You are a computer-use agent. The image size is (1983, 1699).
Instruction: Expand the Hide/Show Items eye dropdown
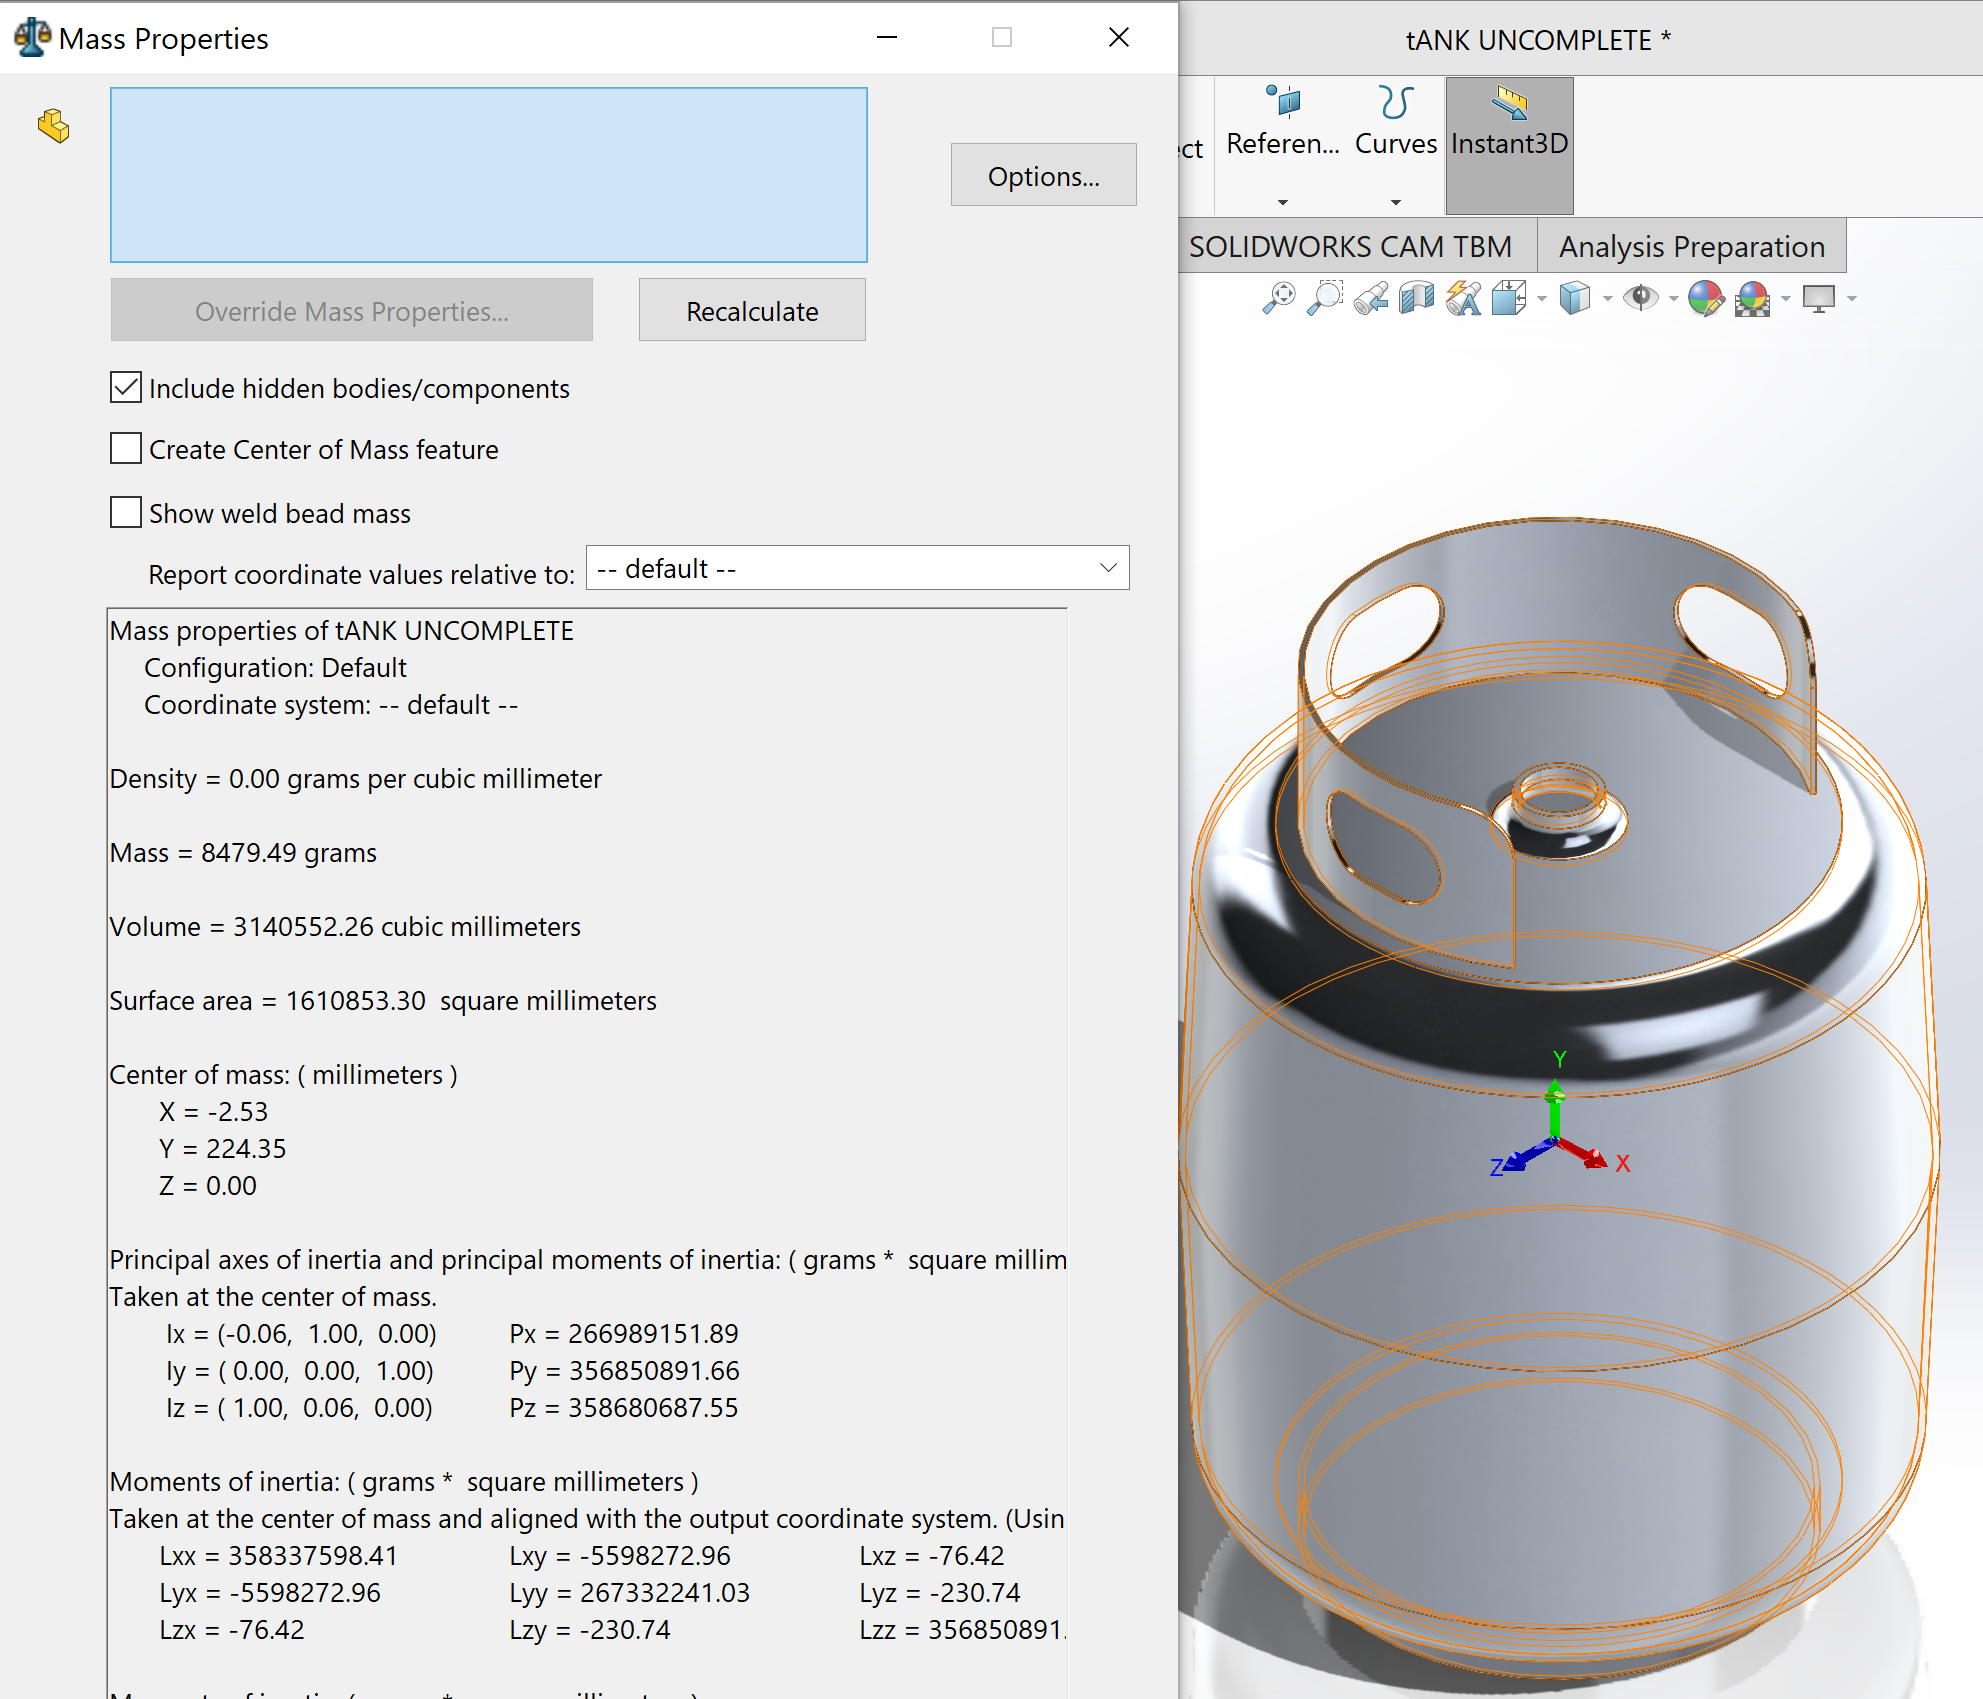coord(1673,298)
